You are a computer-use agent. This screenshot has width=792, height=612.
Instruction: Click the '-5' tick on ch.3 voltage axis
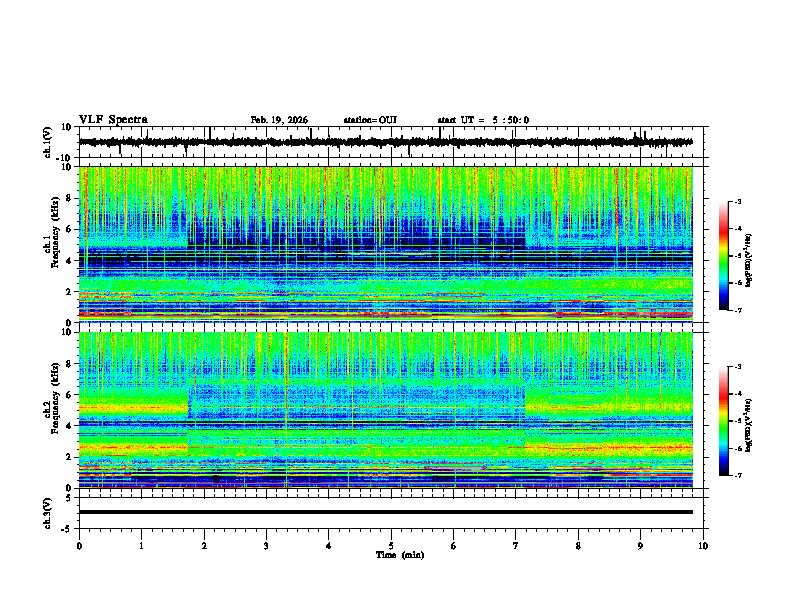tap(68, 529)
